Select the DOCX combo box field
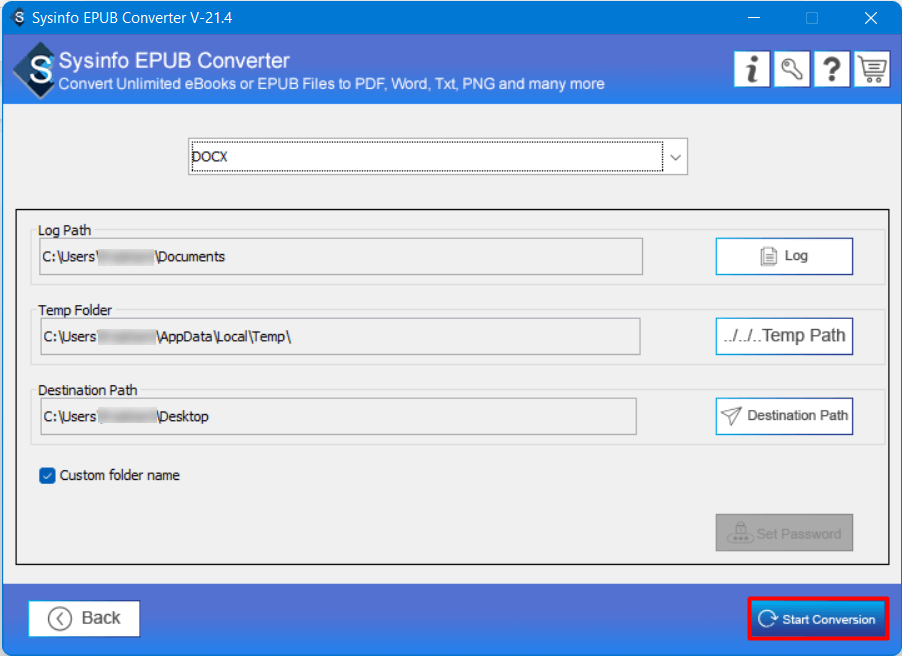Image resolution: width=902 pixels, height=656 pixels. pos(437,157)
